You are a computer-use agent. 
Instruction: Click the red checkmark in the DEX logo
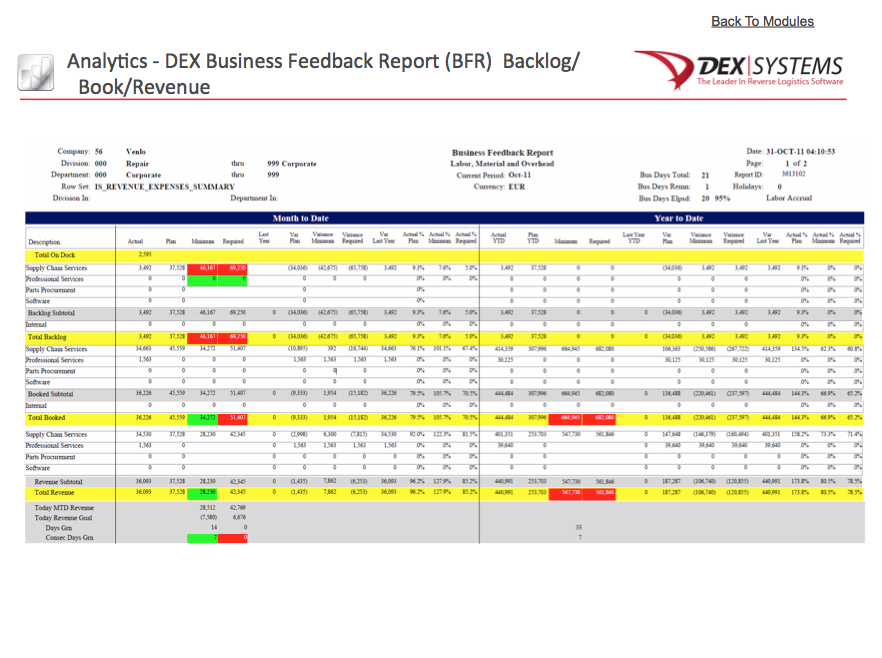tap(668, 68)
